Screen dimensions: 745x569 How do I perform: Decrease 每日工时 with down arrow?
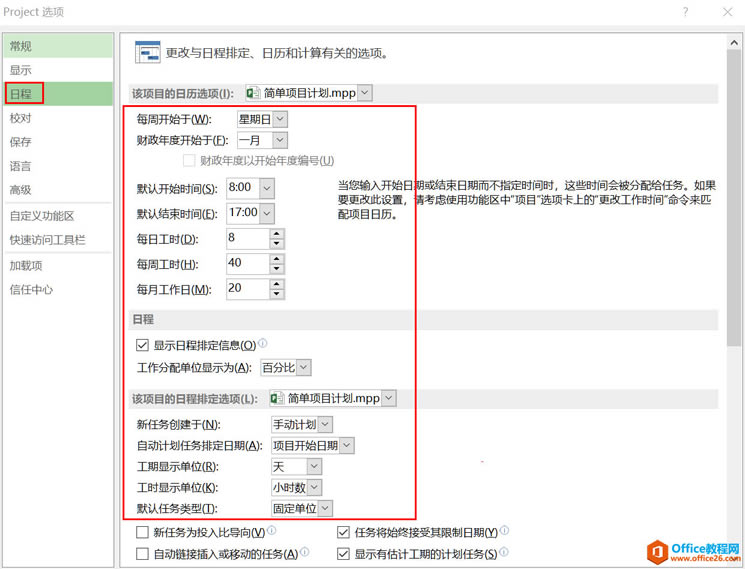point(277,244)
